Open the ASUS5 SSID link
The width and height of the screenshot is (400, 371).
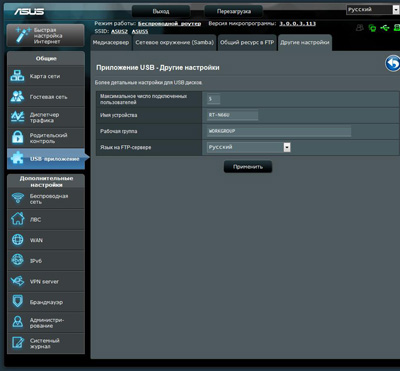point(140,31)
